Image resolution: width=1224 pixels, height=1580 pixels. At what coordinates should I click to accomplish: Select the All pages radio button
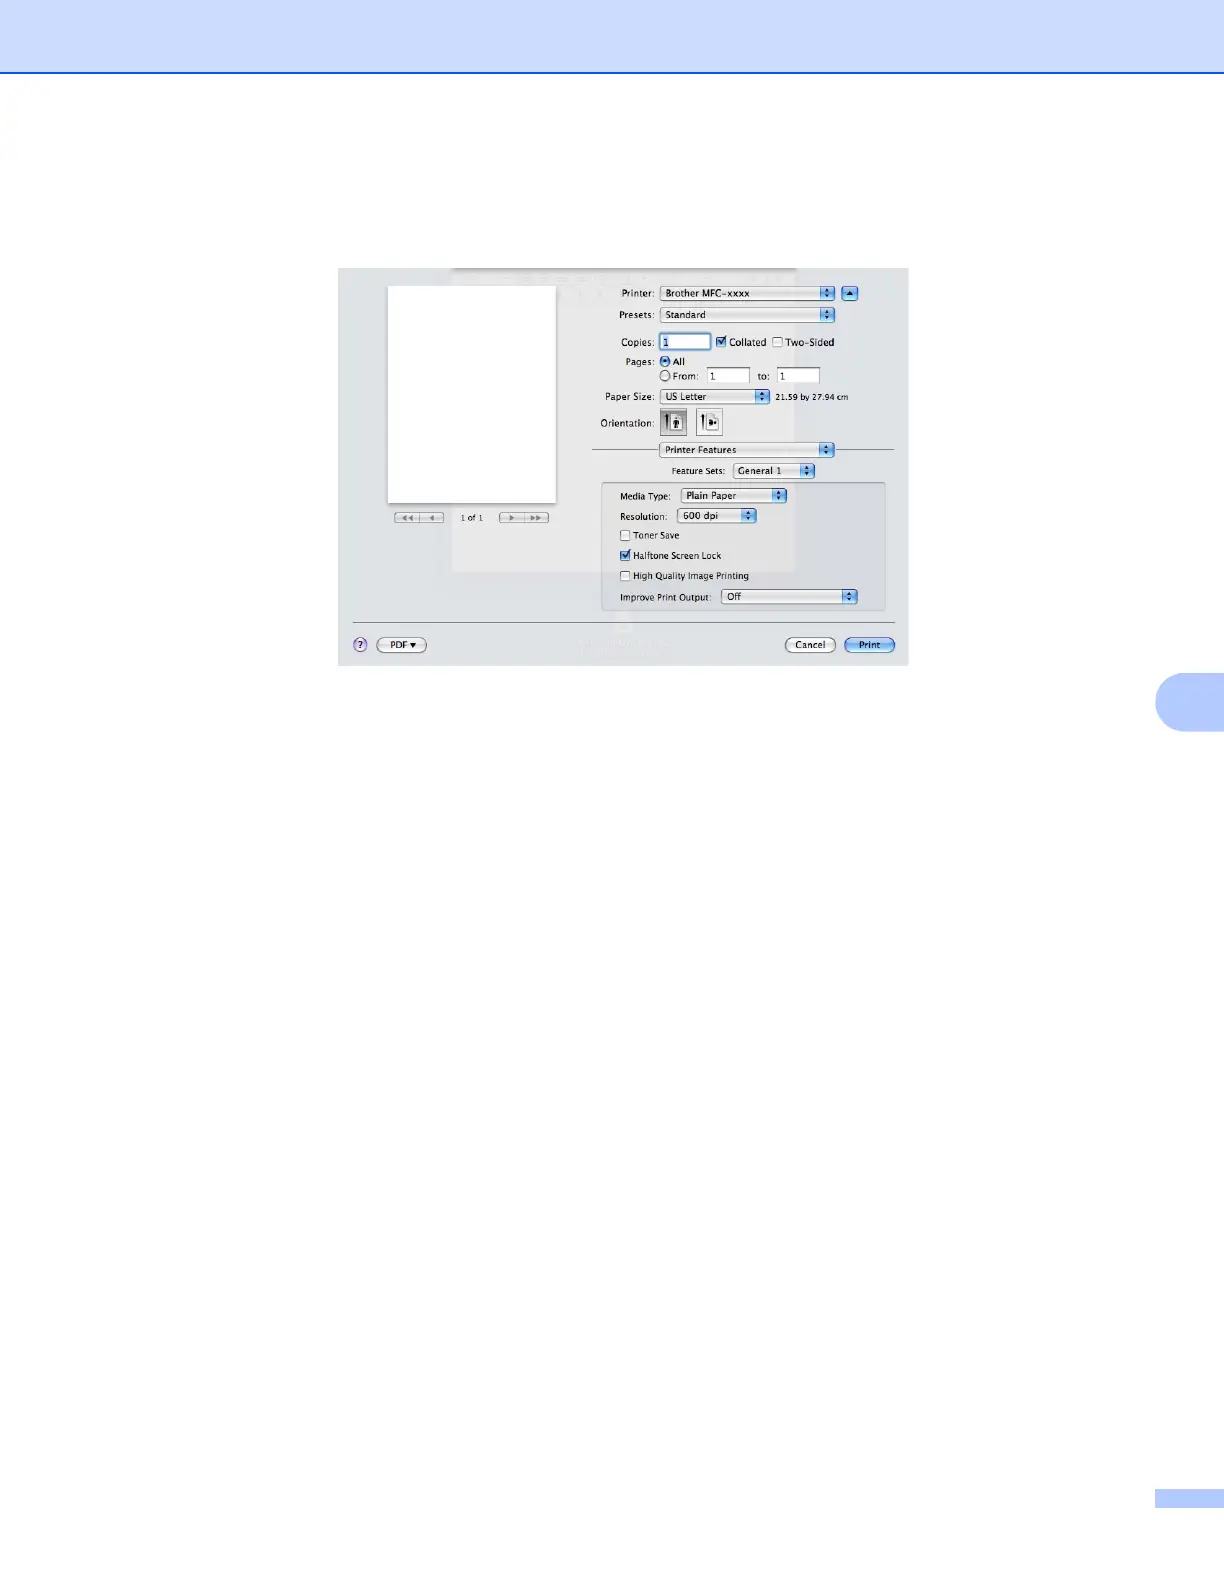[x=665, y=362]
